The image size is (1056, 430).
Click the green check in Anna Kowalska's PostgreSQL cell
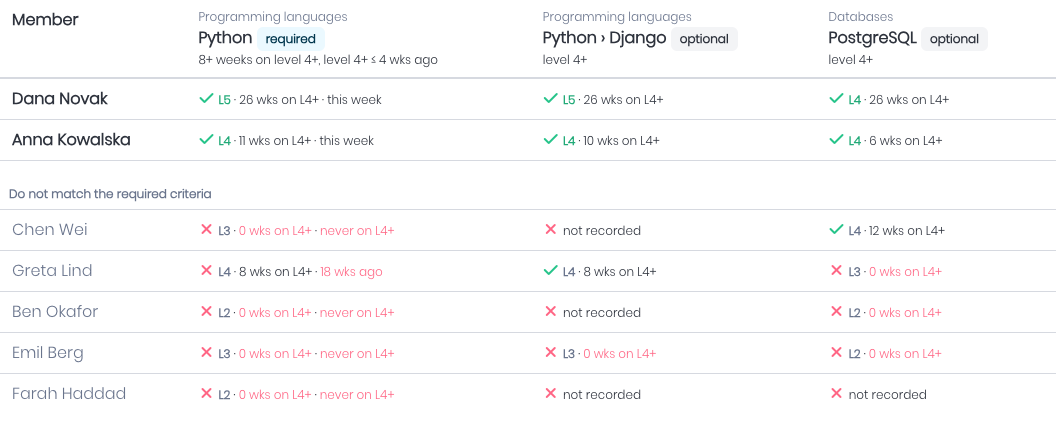pos(836,140)
